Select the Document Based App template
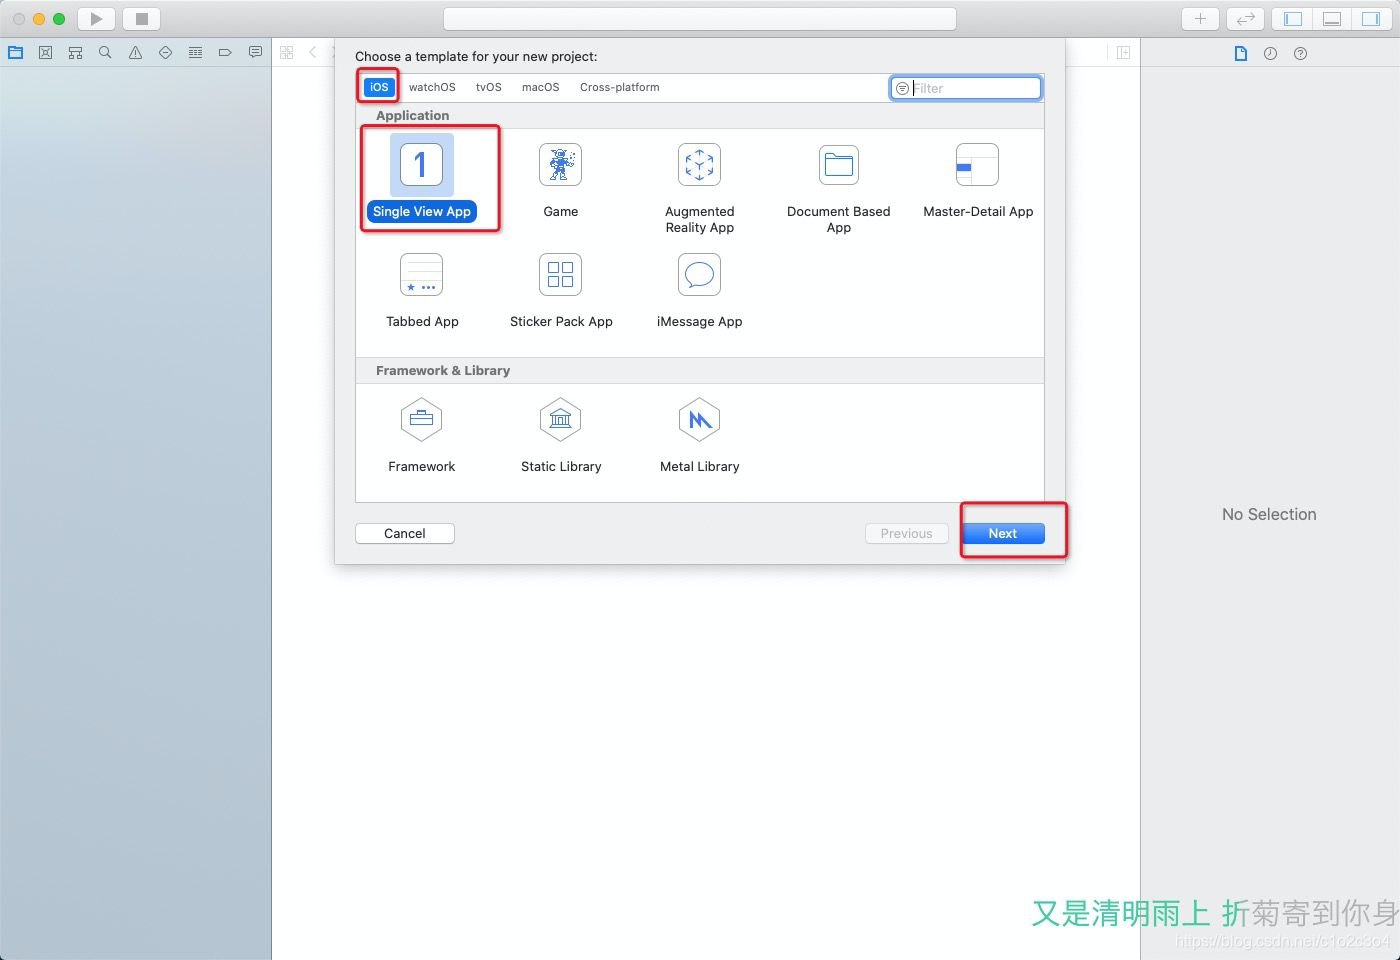The image size is (1400, 960). (839, 188)
